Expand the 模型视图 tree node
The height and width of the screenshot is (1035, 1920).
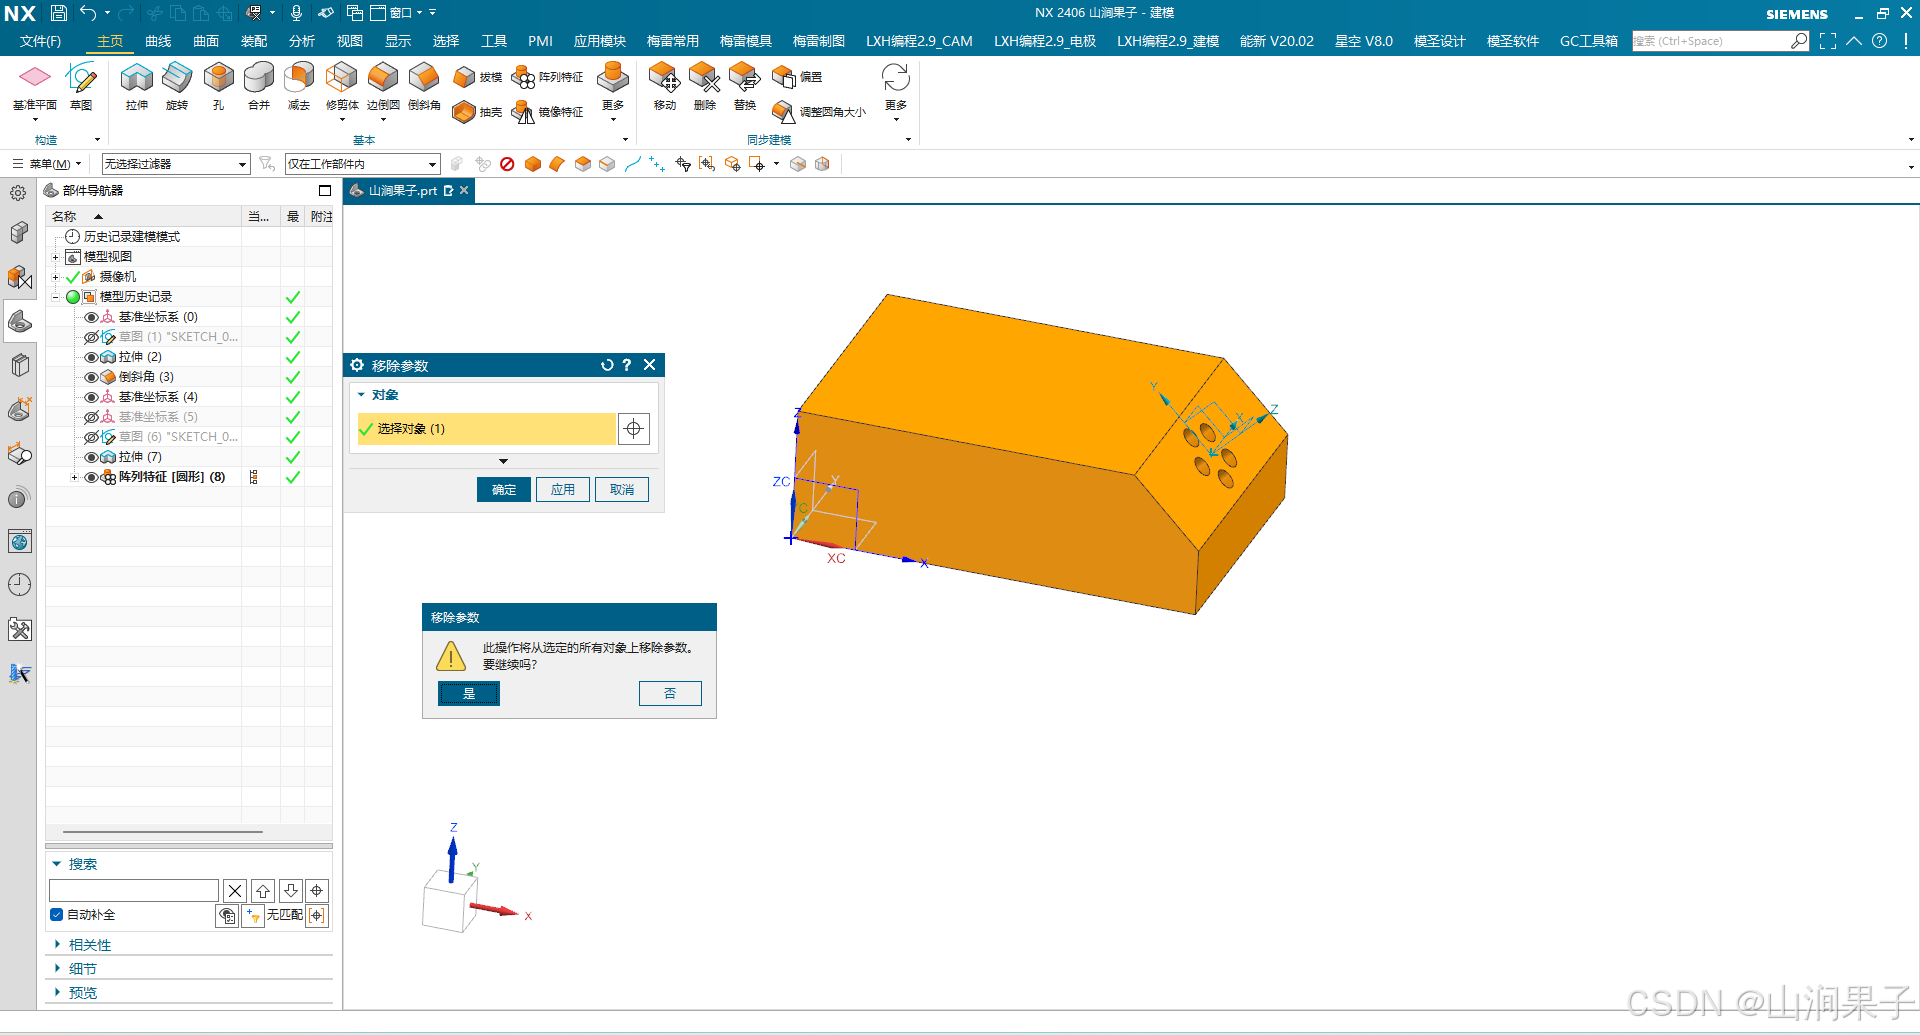pos(56,257)
